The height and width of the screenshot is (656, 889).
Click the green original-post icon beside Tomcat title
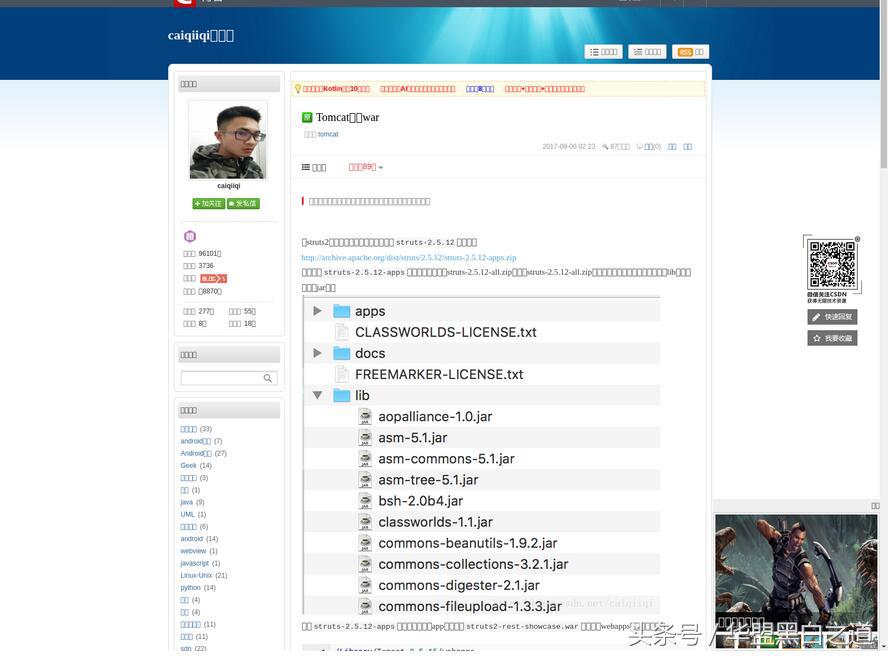(x=307, y=117)
